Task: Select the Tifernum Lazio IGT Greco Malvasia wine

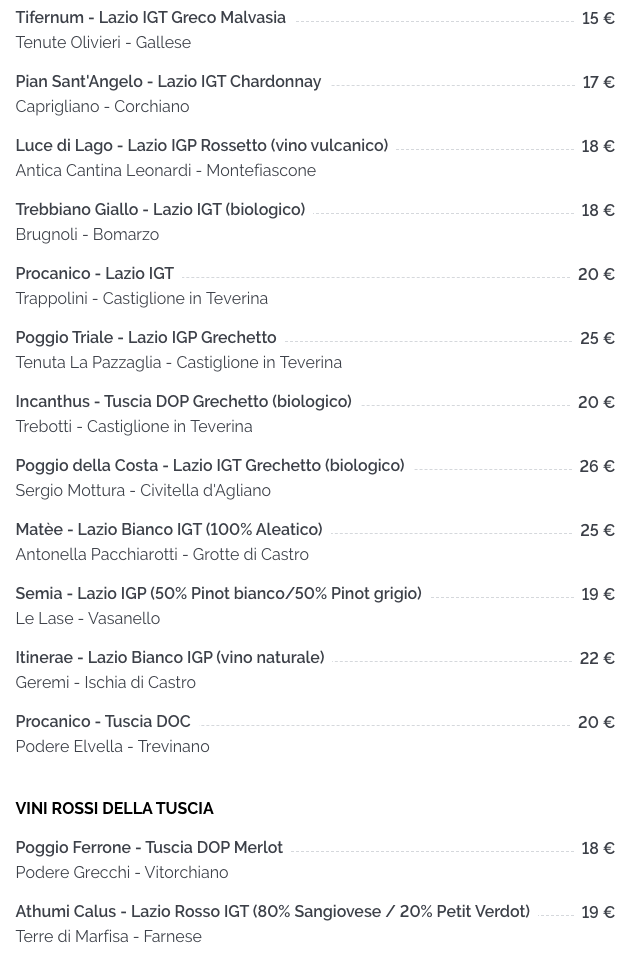Action: (x=150, y=18)
